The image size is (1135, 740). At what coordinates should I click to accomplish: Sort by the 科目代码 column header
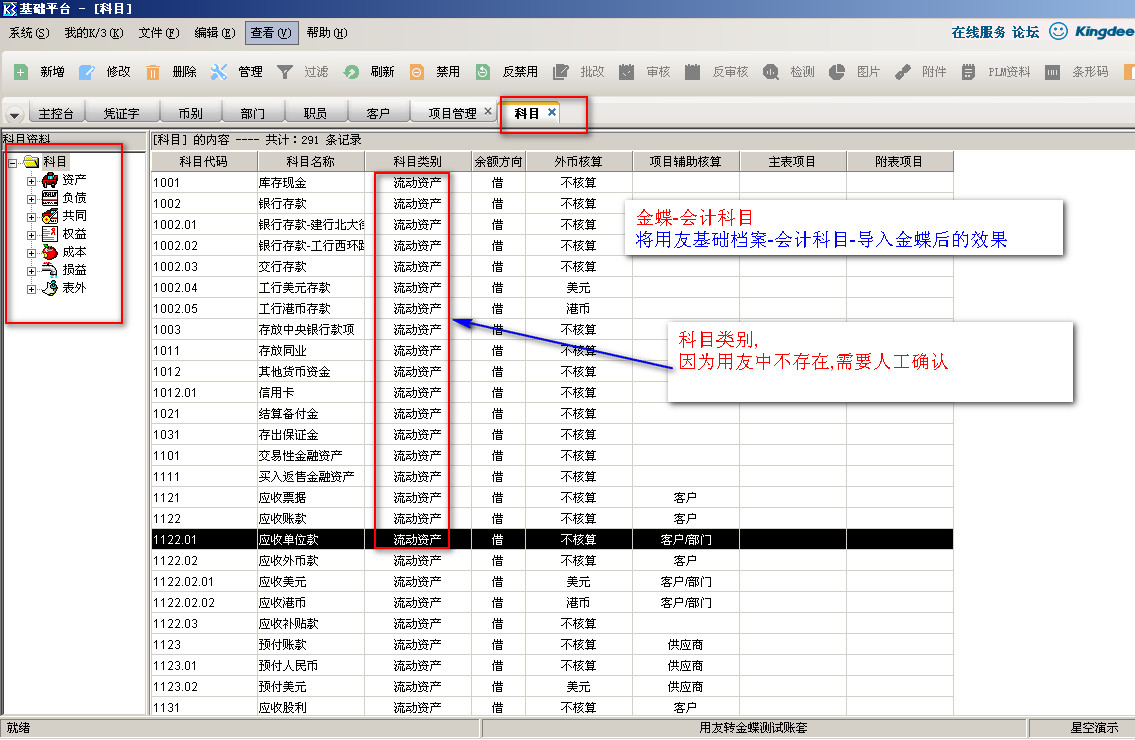203,161
